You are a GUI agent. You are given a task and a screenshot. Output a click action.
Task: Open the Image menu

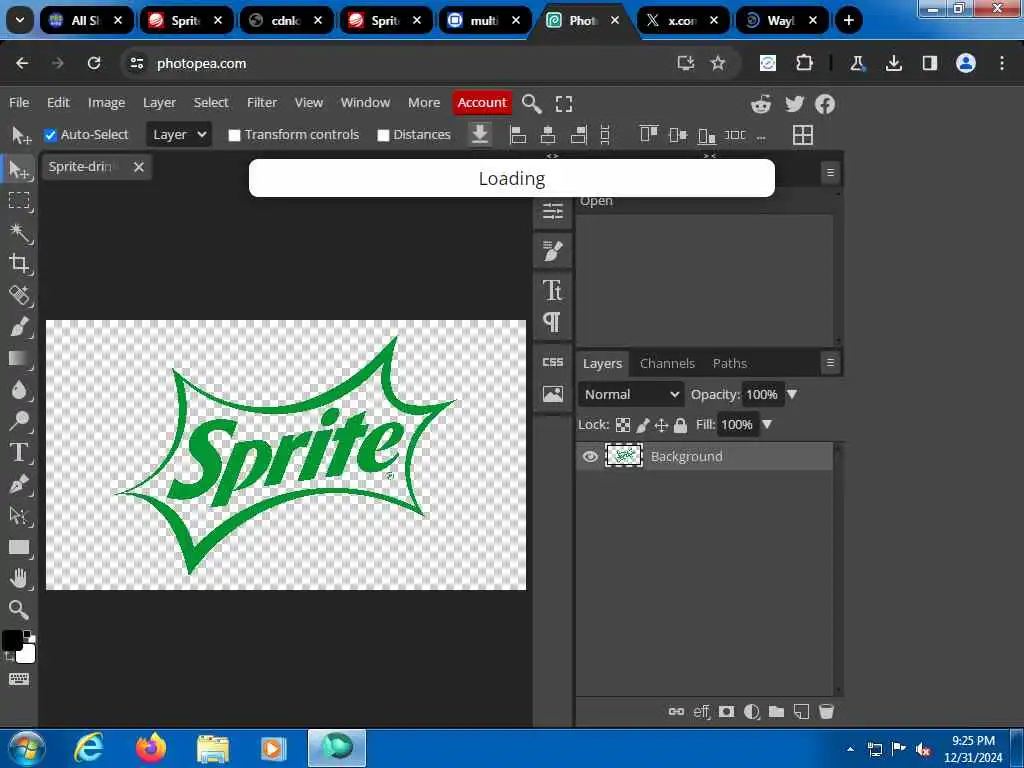coord(106,103)
